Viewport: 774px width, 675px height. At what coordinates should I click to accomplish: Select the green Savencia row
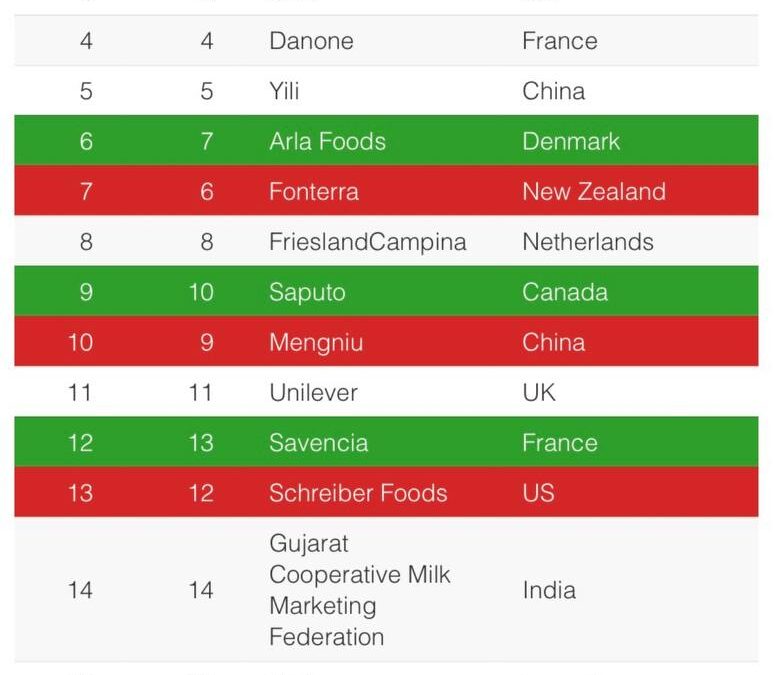[387, 442]
